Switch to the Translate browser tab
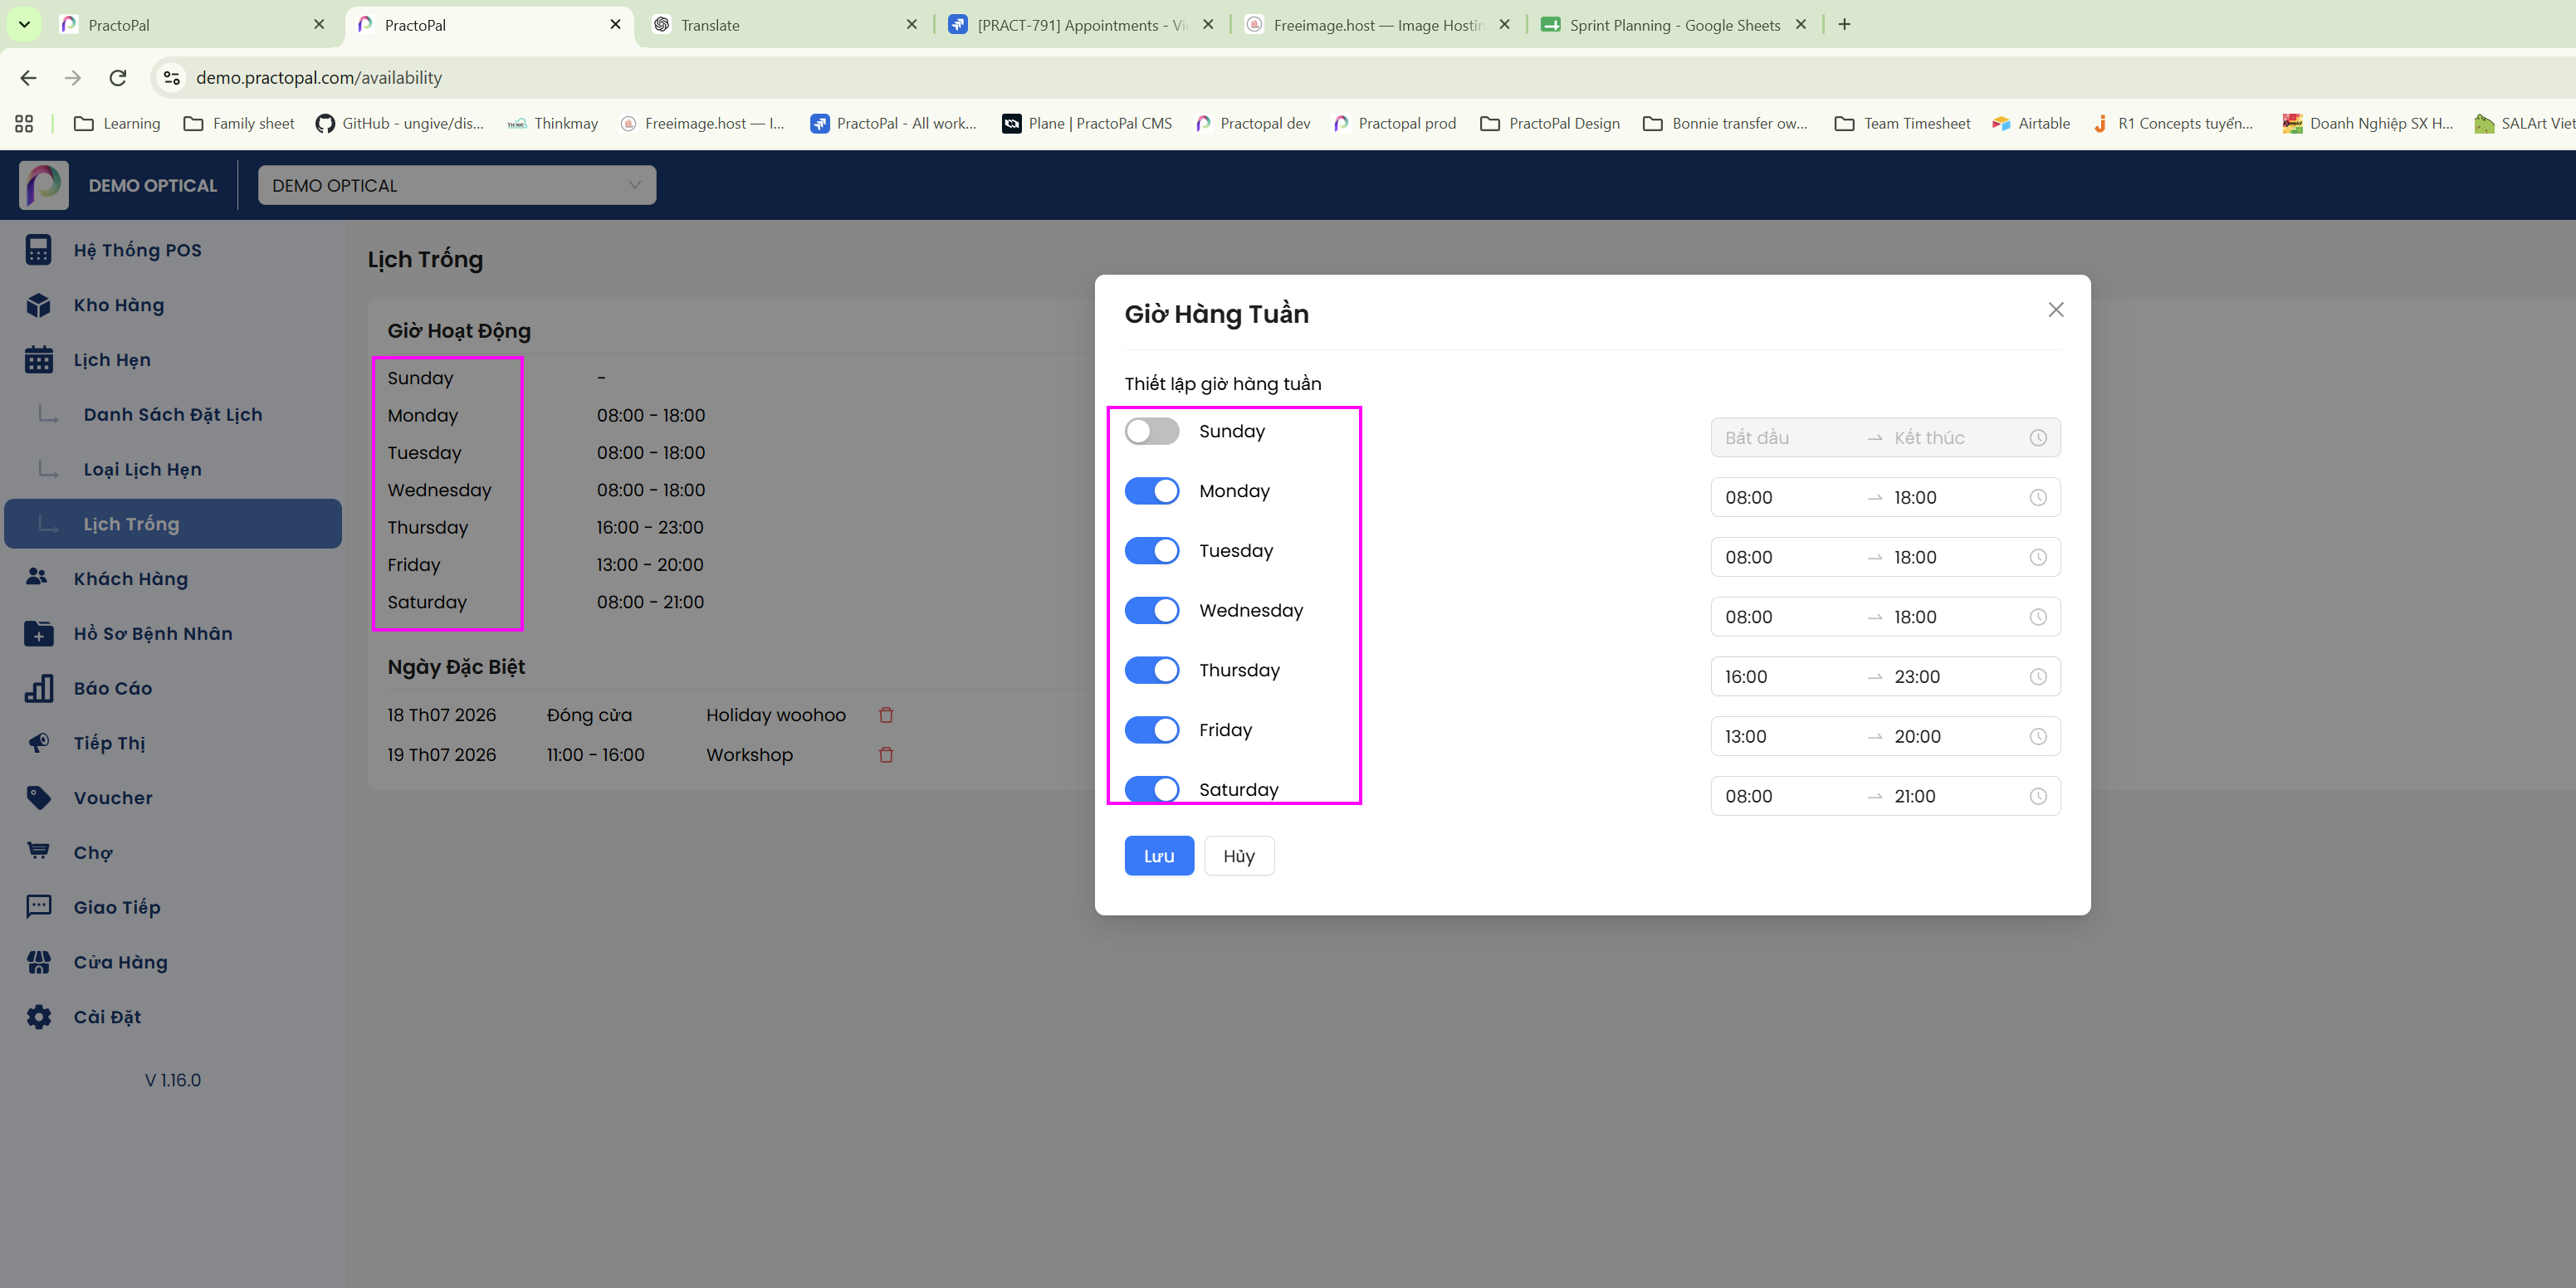This screenshot has height=1288, width=2576. click(x=785, y=25)
